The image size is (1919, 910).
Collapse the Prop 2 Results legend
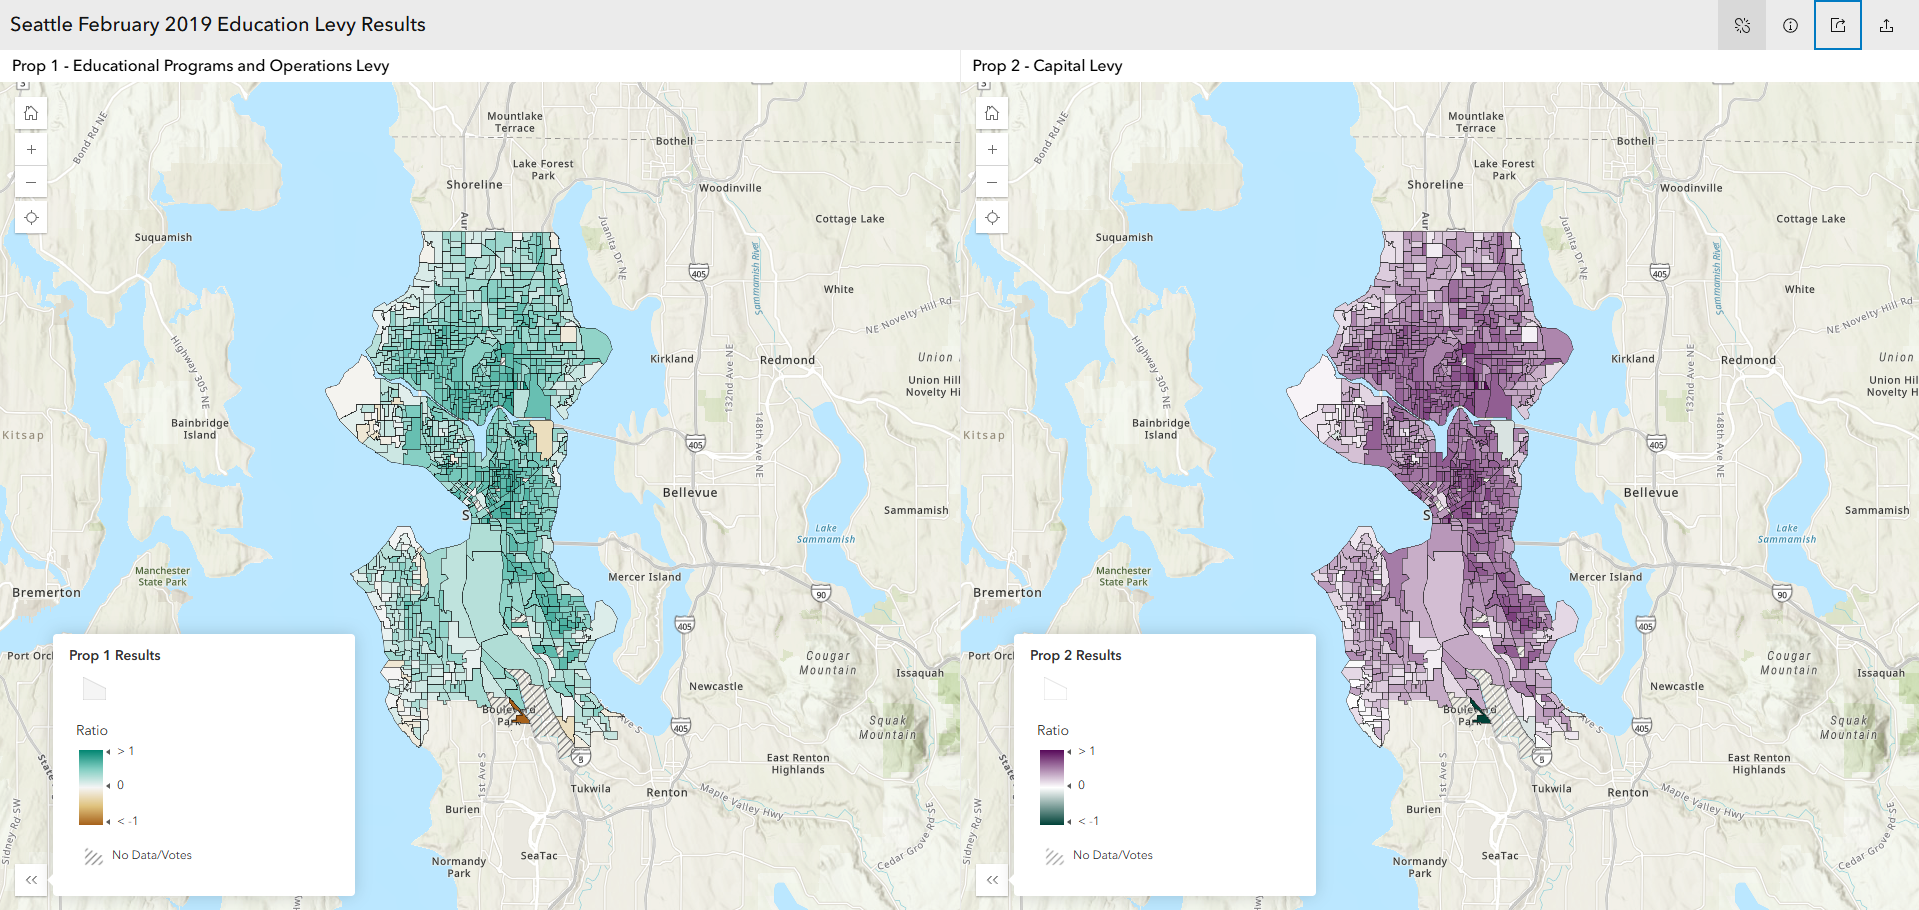992,880
